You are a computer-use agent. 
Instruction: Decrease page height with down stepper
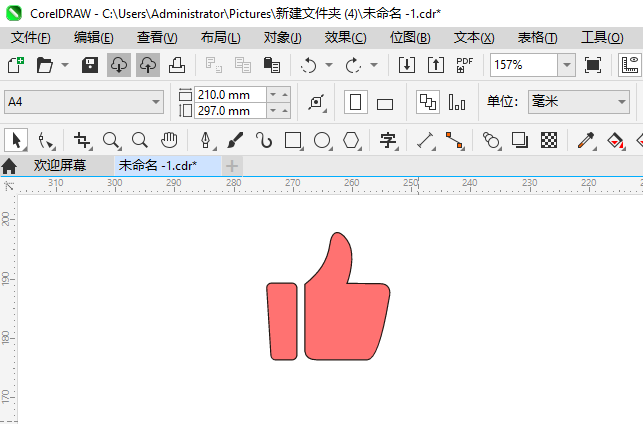pos(273,111)
